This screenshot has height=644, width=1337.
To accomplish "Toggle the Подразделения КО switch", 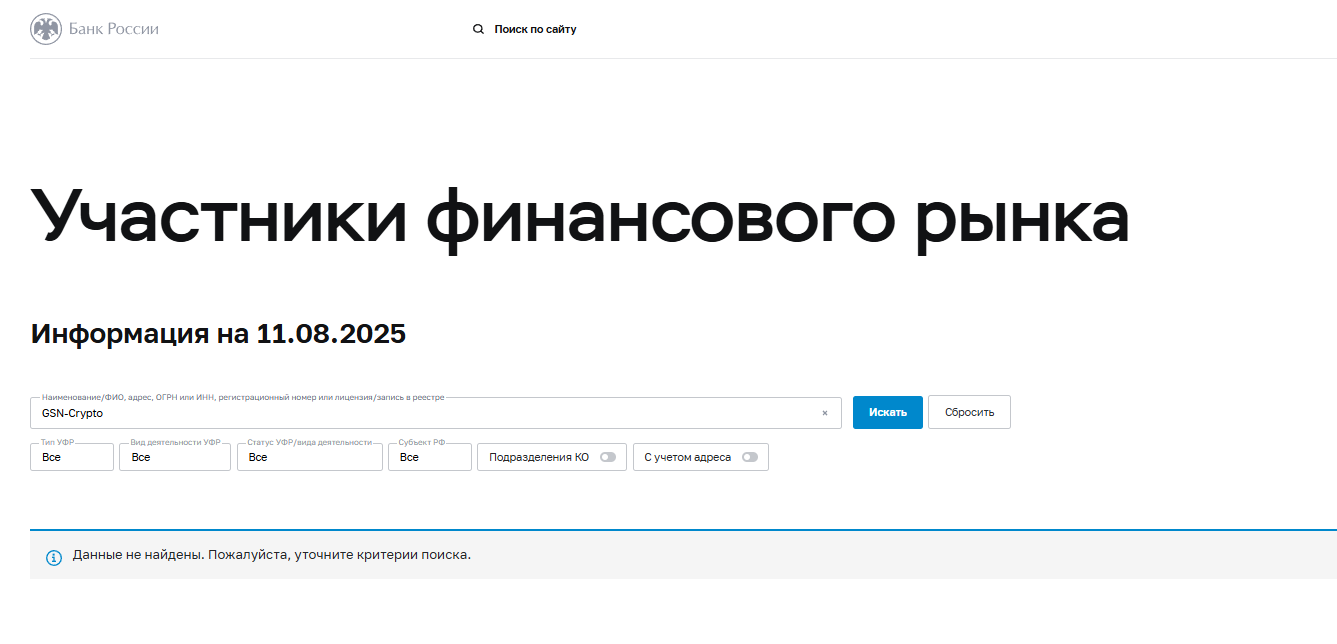I will click(608, 457).
